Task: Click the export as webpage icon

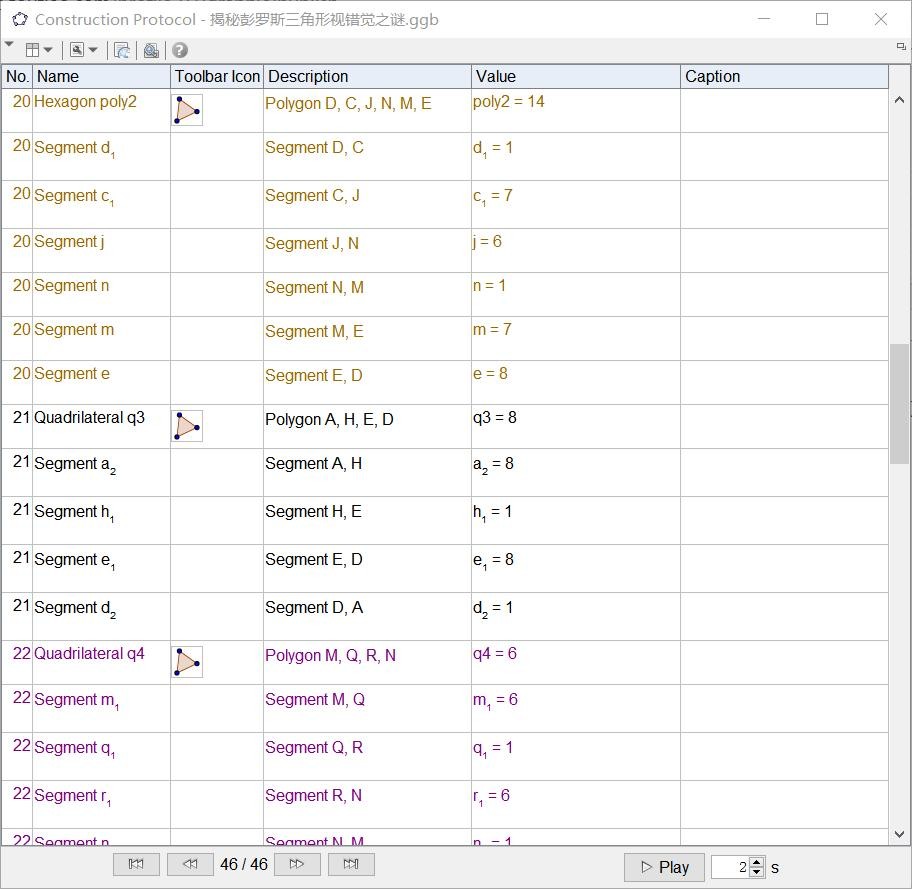Action: (122, 50)
